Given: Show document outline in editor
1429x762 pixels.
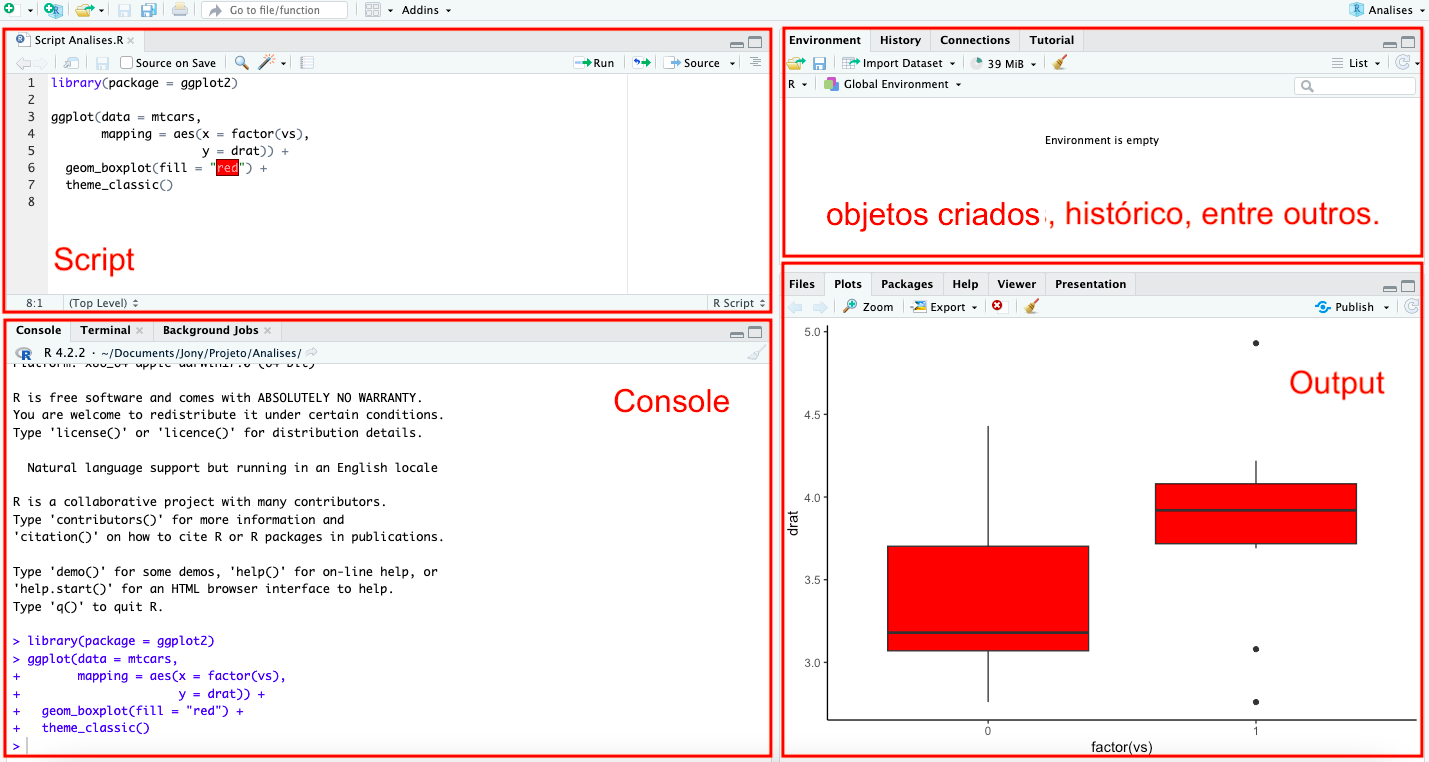Looking at the screenshot, I should tap(755, 62).
